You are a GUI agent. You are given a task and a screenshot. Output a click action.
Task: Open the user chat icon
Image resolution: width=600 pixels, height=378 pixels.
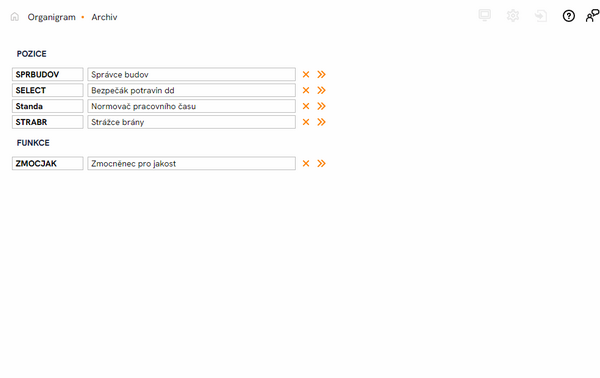coord(592,16)
